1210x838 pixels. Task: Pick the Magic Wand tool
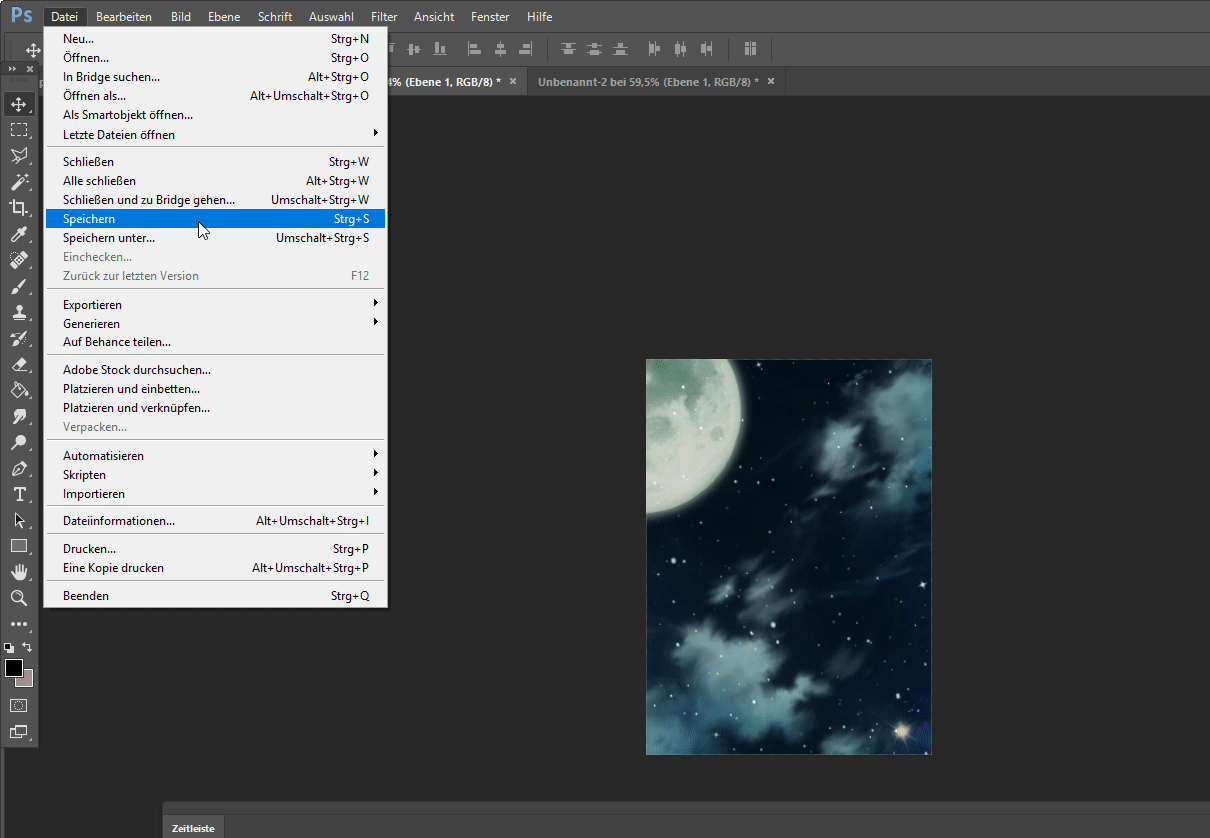(18, 182)
